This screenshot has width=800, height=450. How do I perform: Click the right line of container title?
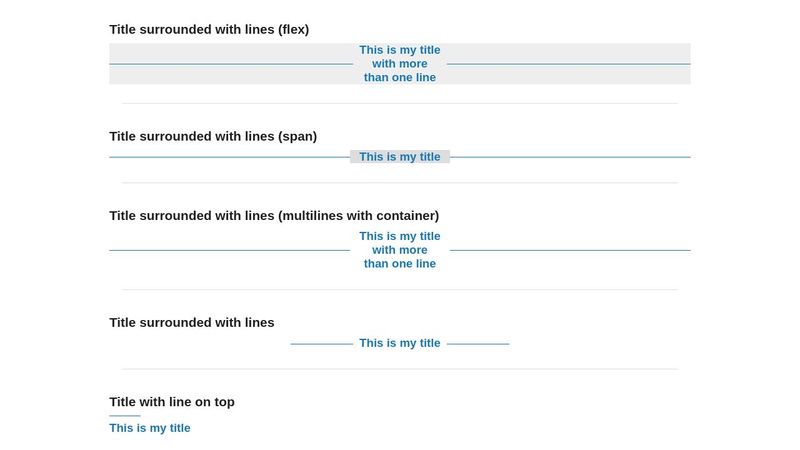[x=570, y=251]
